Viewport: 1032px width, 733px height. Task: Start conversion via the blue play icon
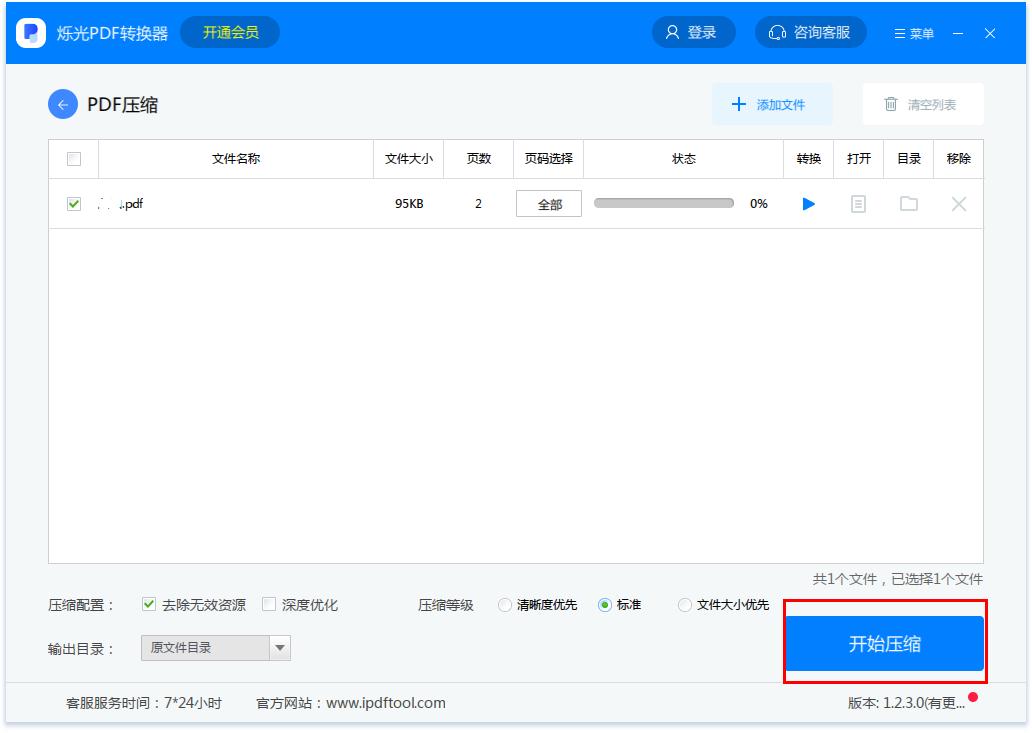tap(807, 203)
